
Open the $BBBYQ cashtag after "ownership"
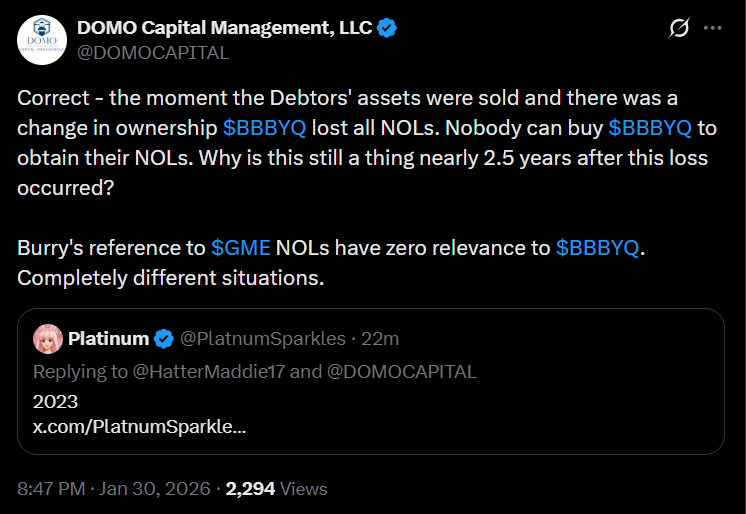point(264,128)
